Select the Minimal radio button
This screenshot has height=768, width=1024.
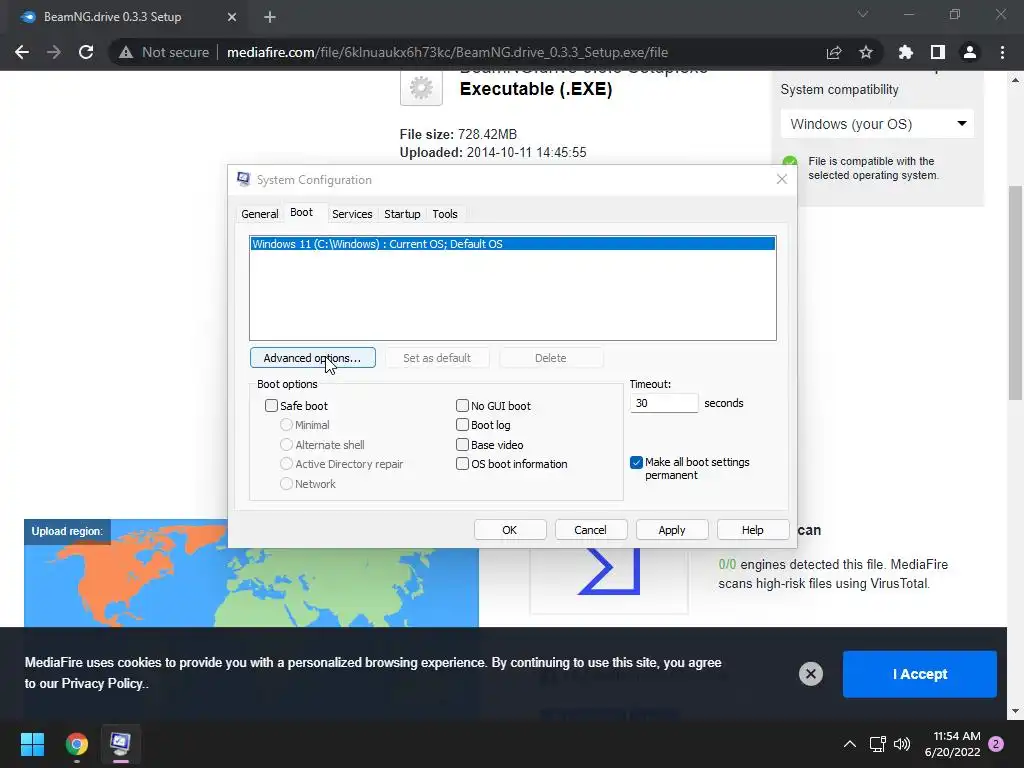[286, 424]
